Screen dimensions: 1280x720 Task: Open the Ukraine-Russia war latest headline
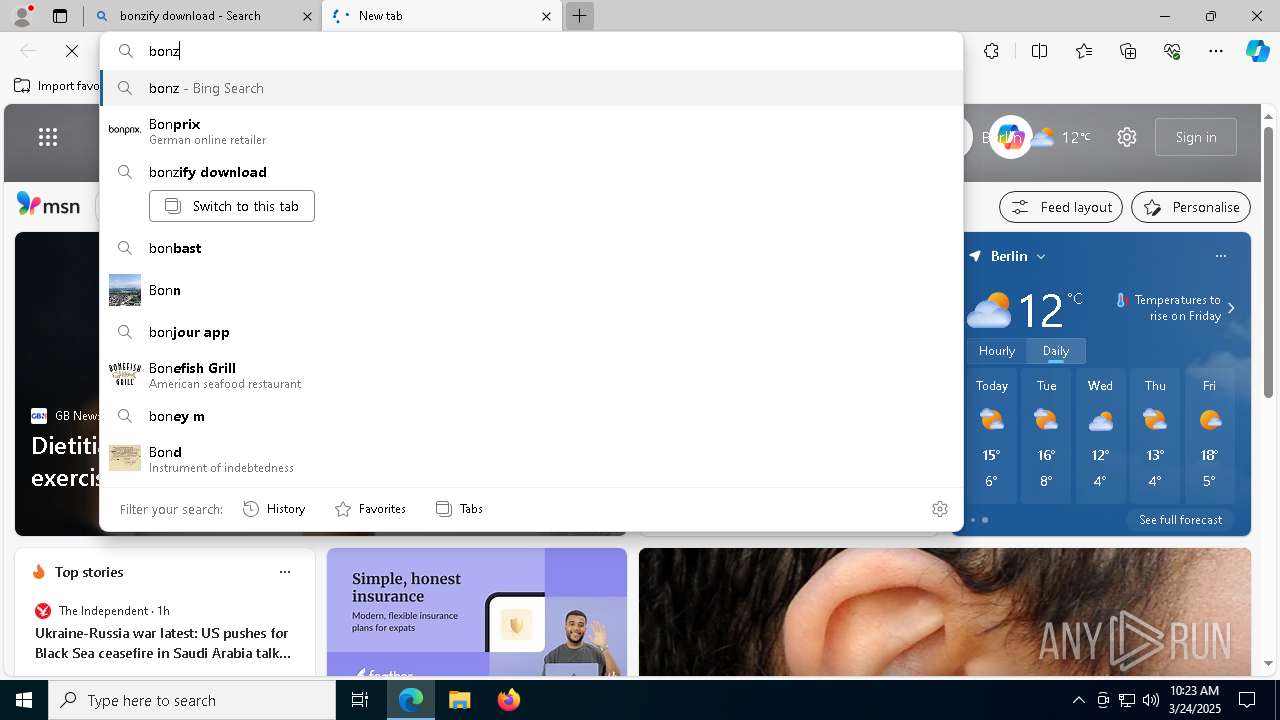point(163,643)
